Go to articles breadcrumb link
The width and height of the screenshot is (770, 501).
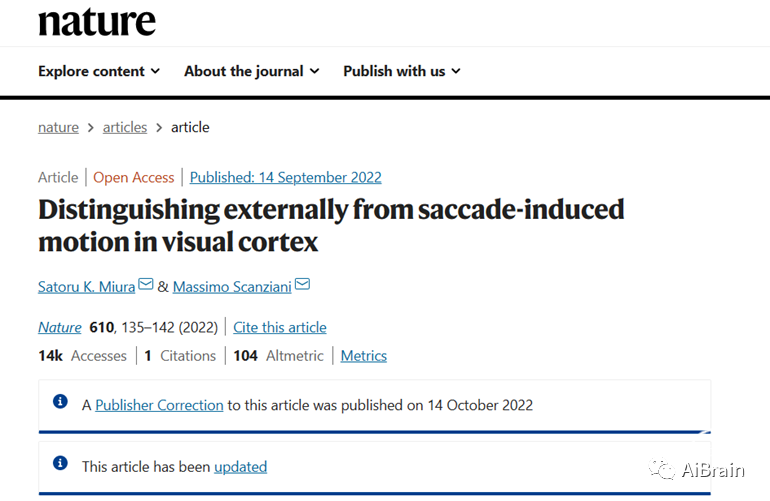[x=125, y=127]
